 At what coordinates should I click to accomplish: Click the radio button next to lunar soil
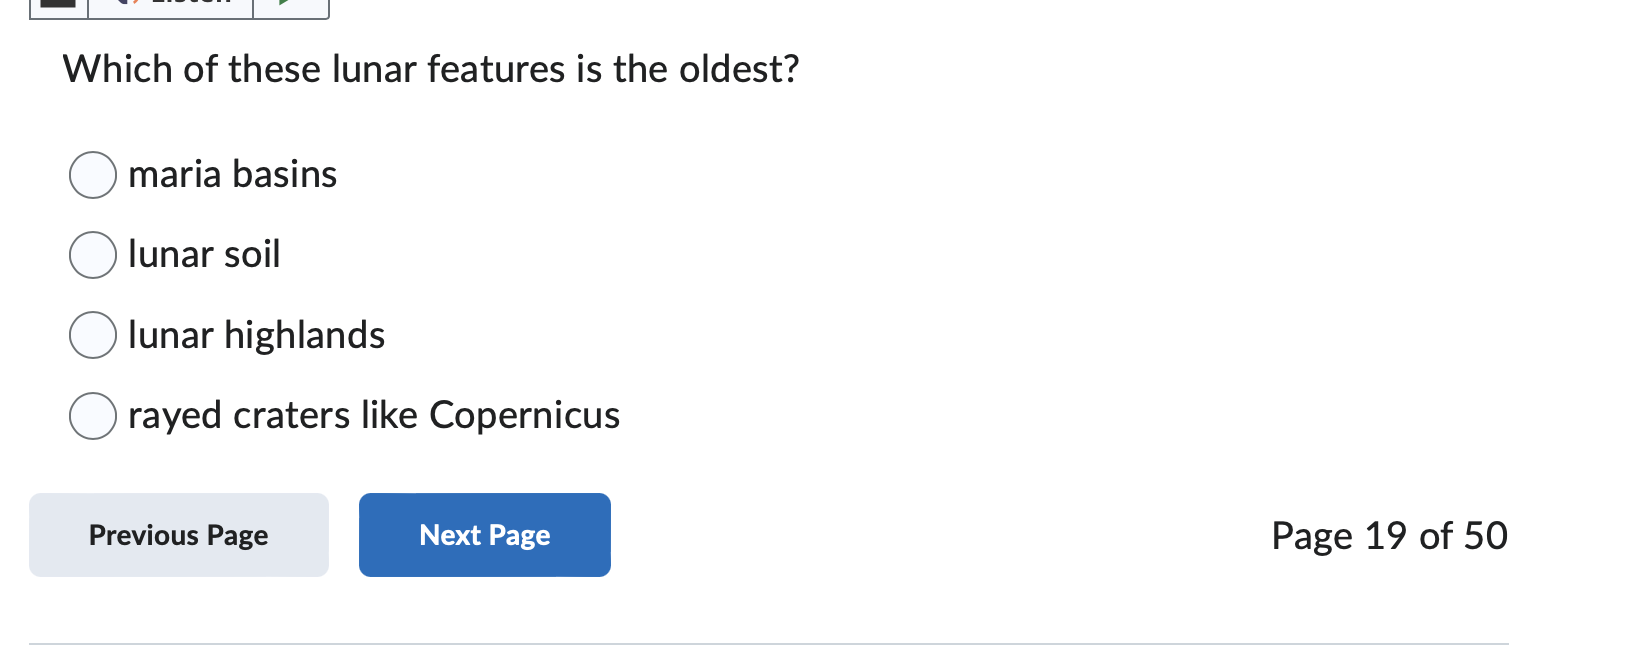pyautogui.click(x=92, y=255)
